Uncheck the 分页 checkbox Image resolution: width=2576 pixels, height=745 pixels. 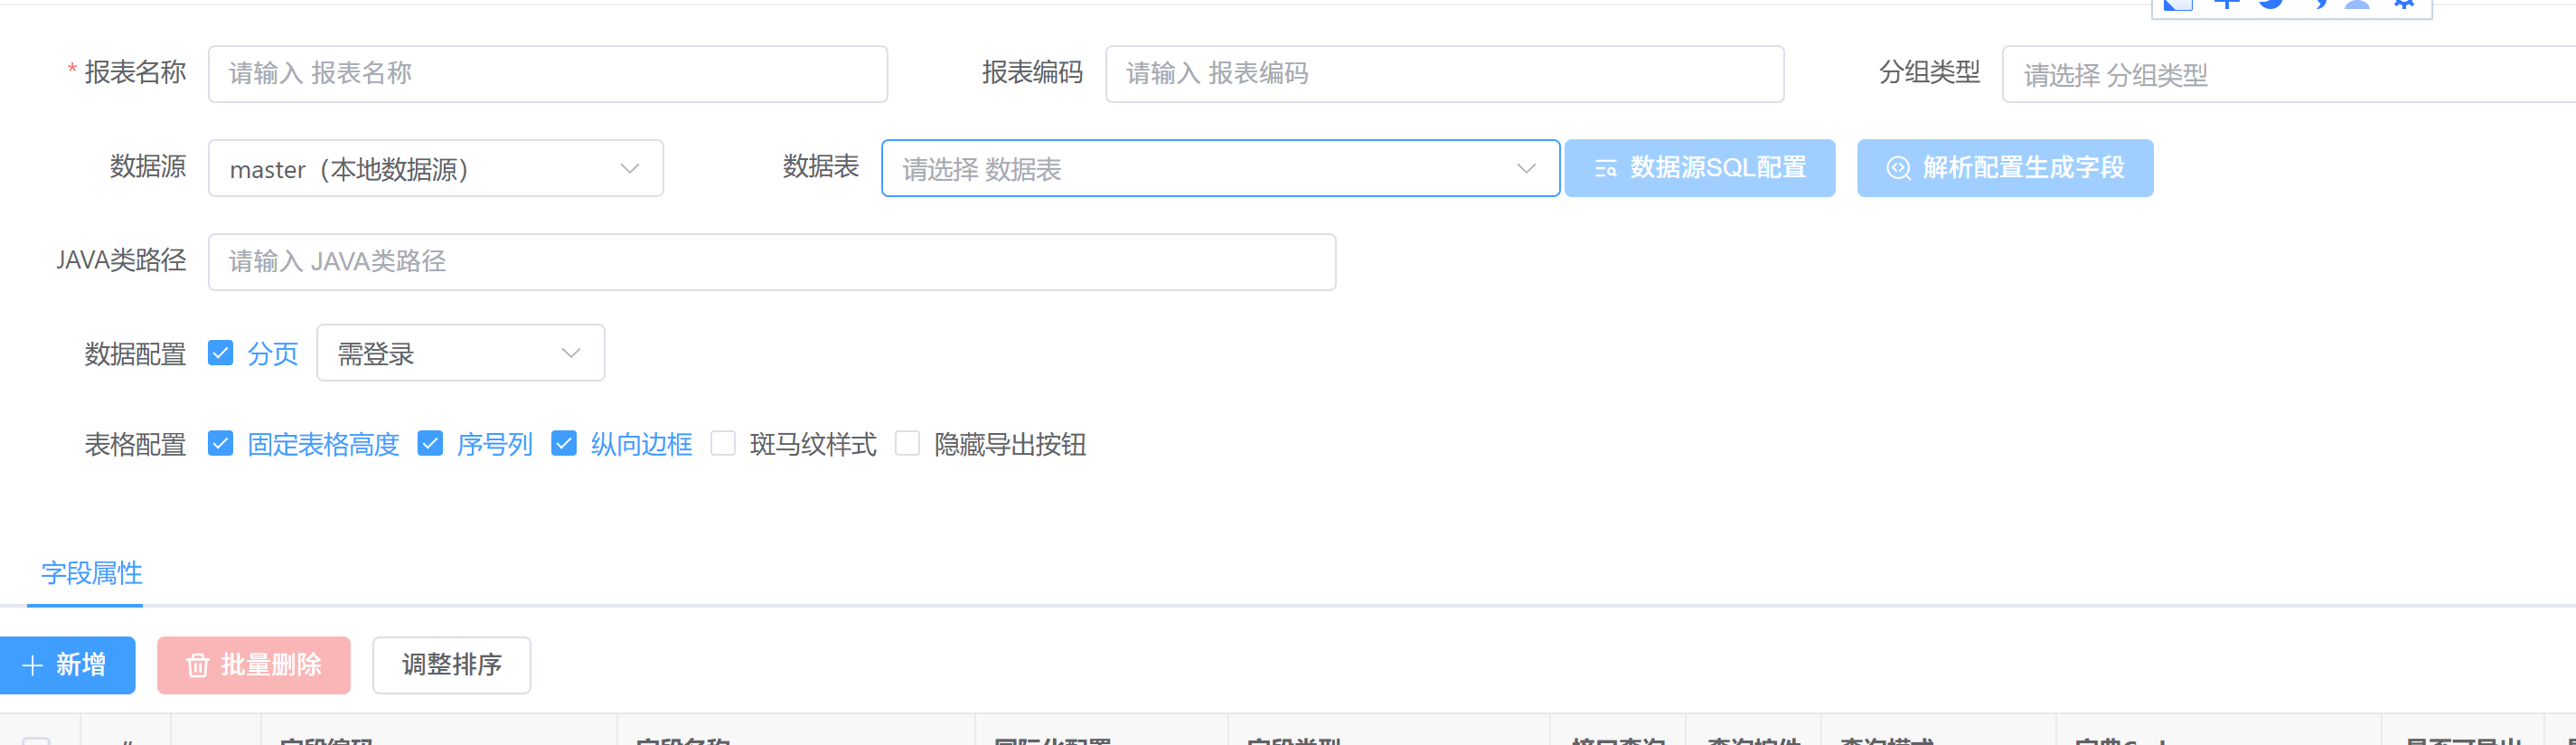tap(221, 353)
